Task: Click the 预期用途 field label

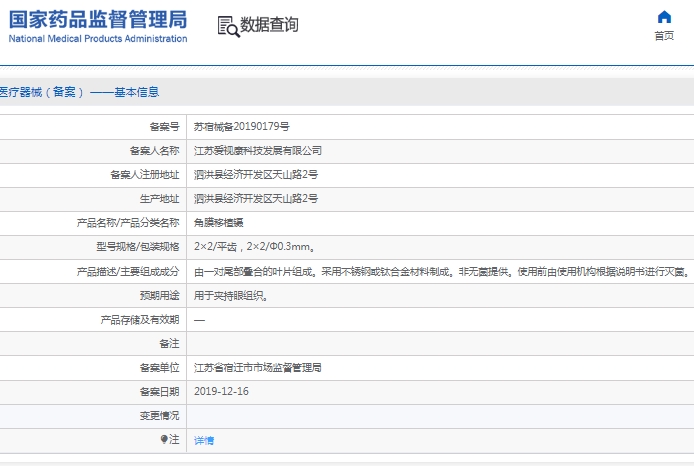Action: click(x=159, y=296)
